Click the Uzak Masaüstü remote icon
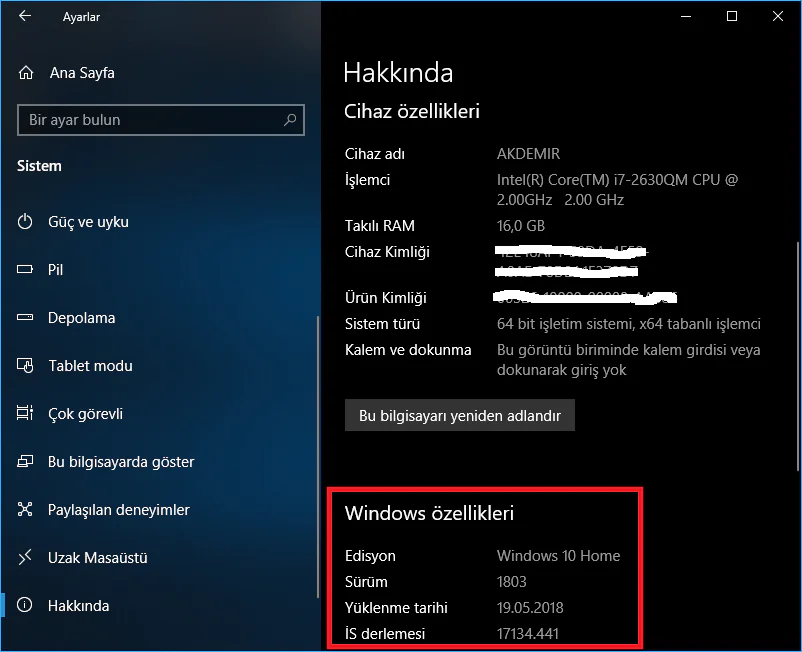The image size is (802, 652). point(25,557)
